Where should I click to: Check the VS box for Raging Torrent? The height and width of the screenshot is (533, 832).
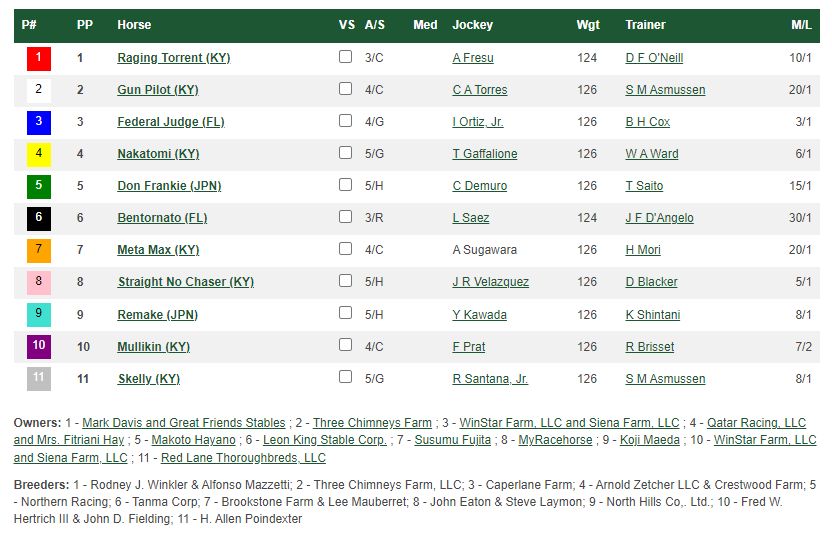(x=345, y=57)
